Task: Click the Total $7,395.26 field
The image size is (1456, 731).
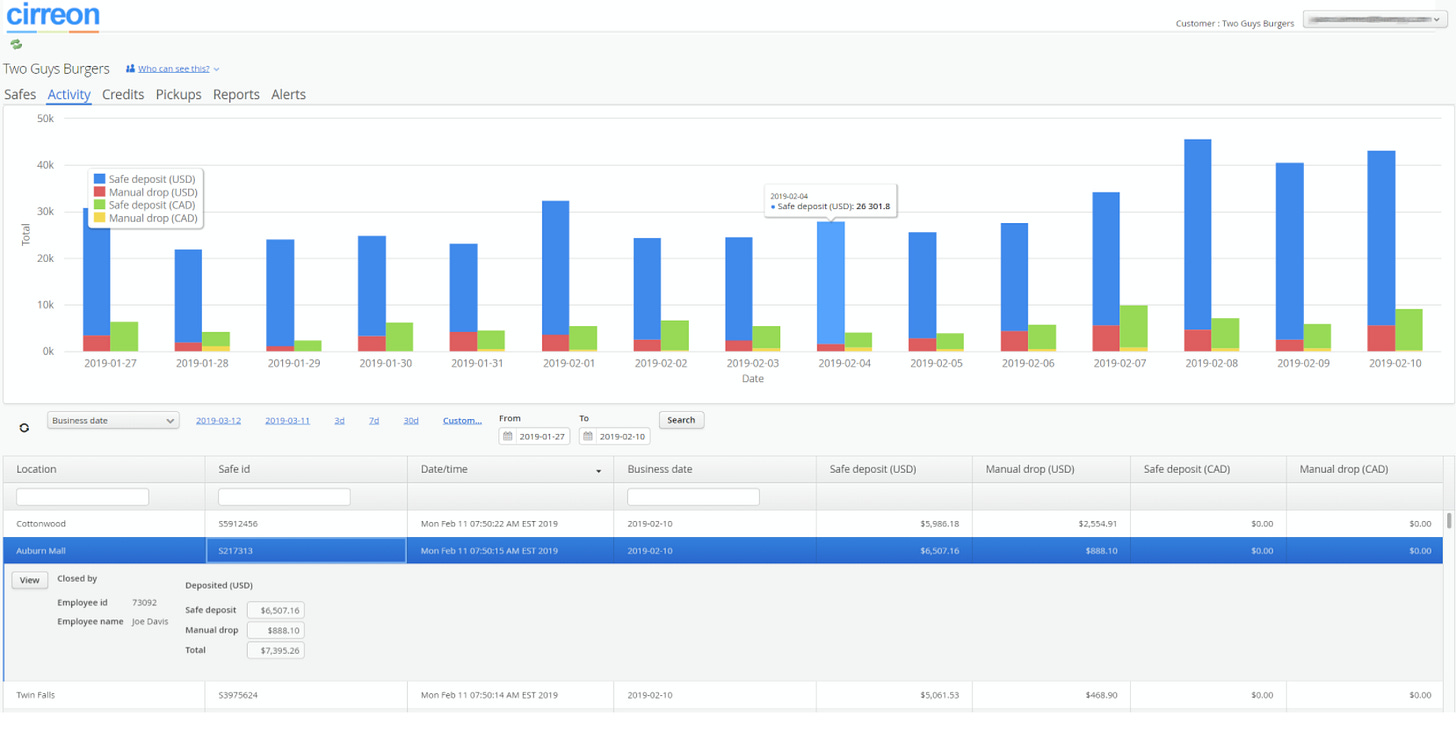Action: [275, 650]
